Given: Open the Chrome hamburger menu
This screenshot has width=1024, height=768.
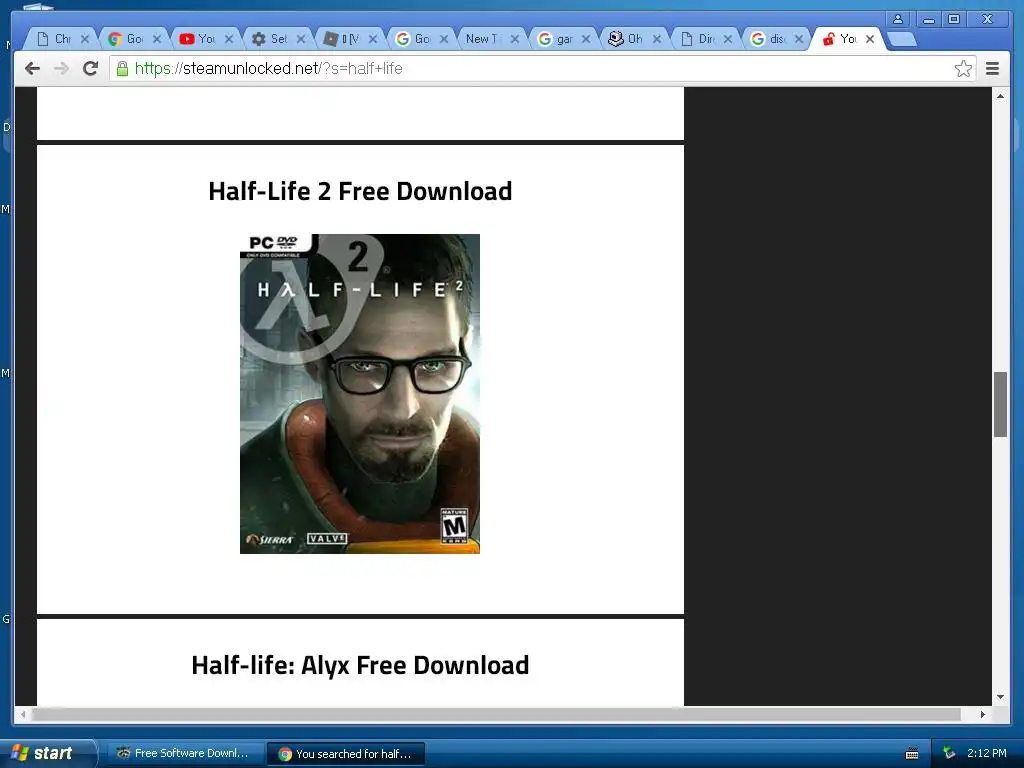Looking at the screenshot, I should pyautogui.click(x=992, y=69).
